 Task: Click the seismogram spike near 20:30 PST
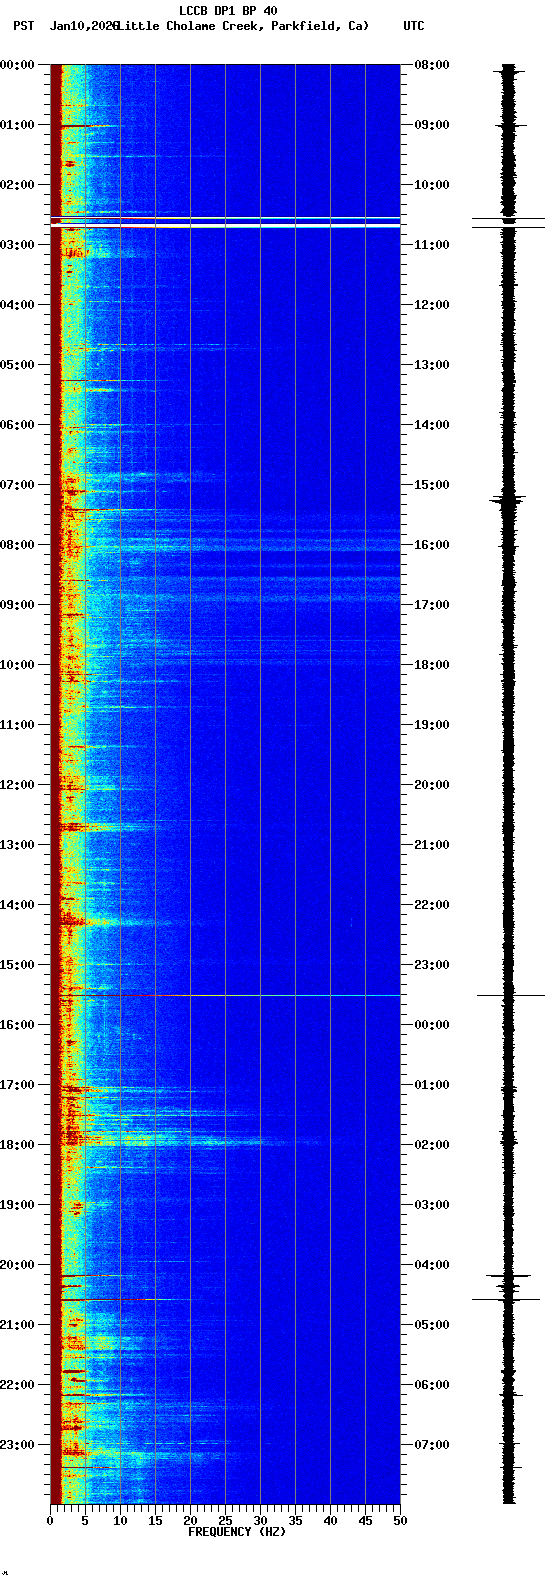507,1299
